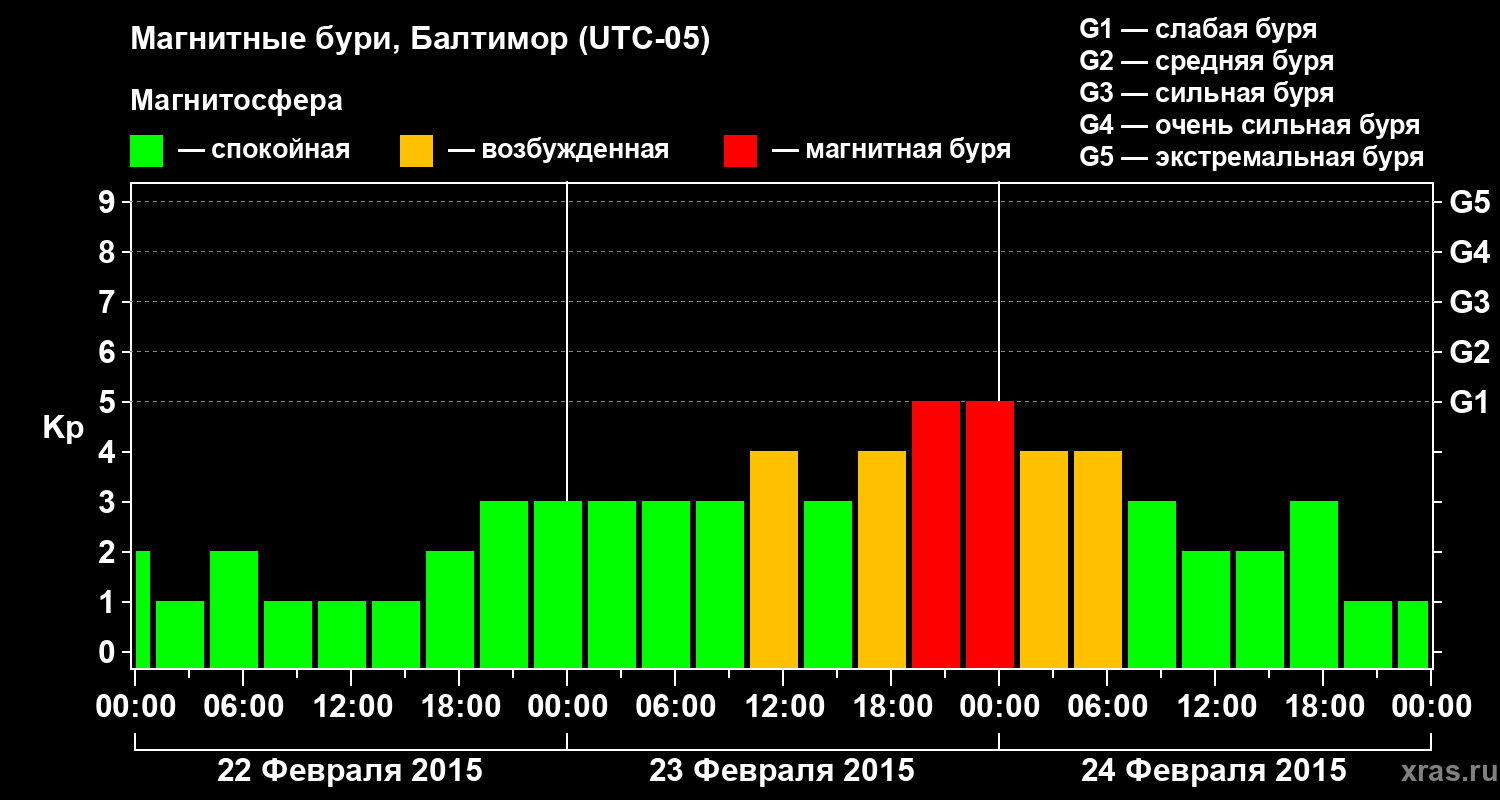Click the first orange bar near 12:00 on 23 February
The width and height of the screenshot is (1500, 800).
tap(774, 559)
